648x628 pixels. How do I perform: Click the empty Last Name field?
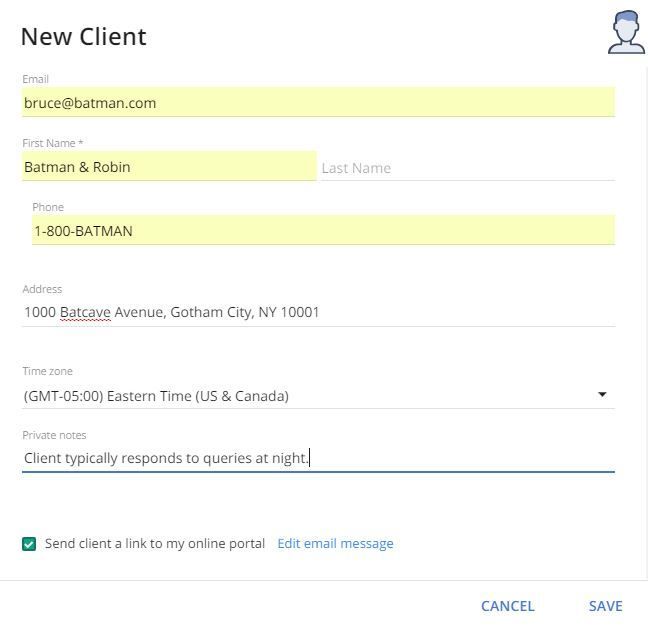(x=467, y=168)
